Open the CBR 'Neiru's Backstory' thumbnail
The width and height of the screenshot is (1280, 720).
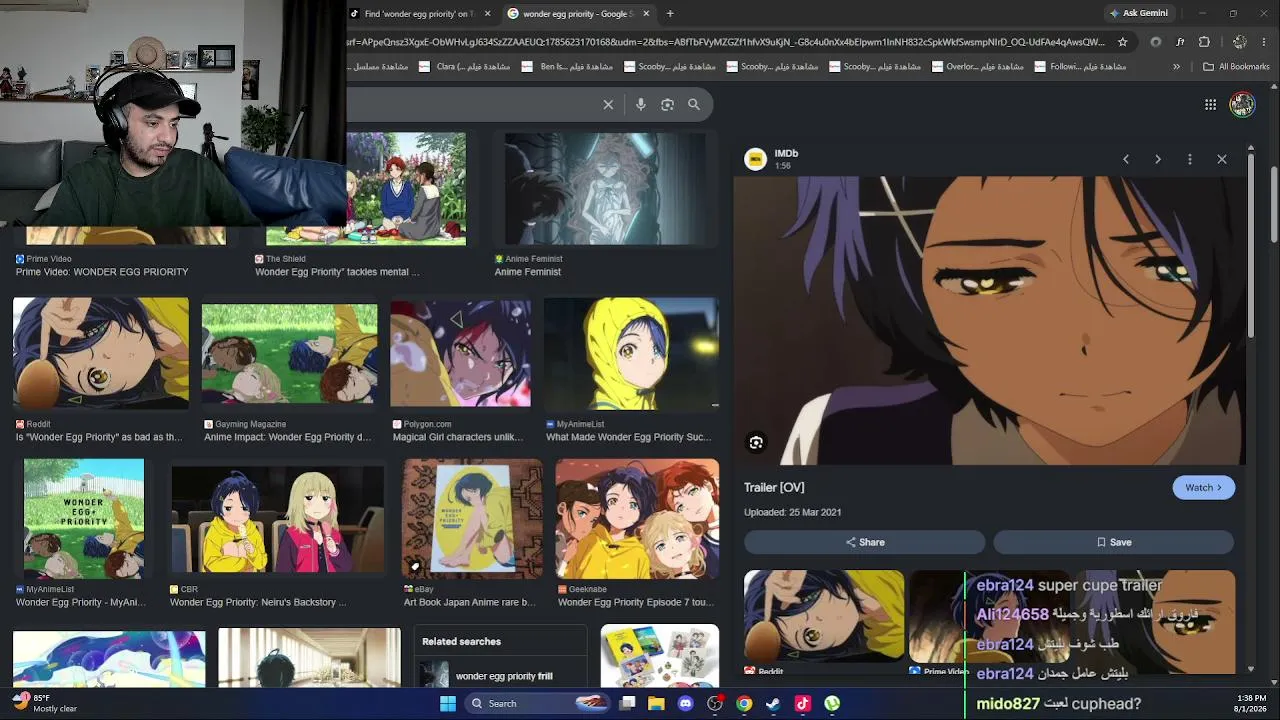click(278, 519)
